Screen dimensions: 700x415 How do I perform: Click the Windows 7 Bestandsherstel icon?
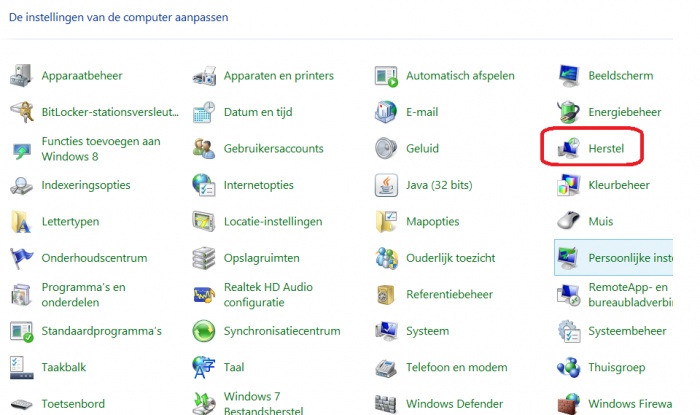tap(204, 403)
